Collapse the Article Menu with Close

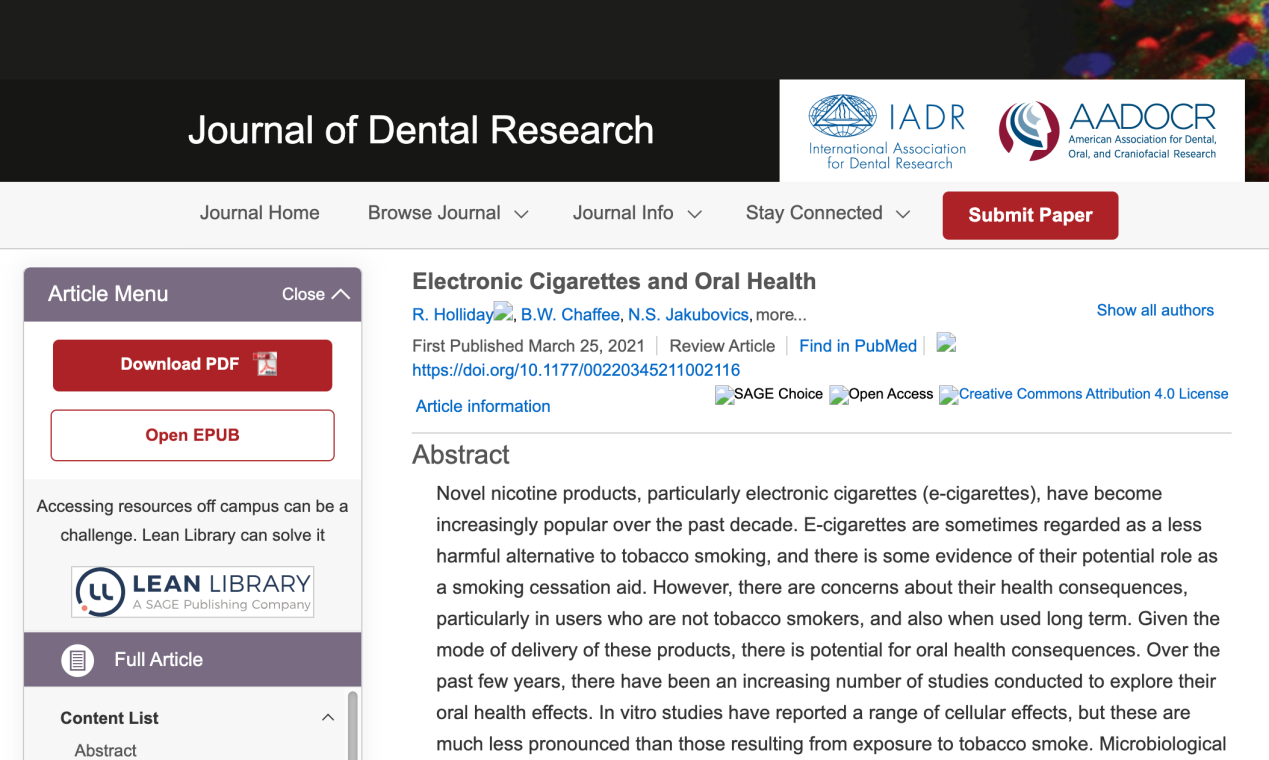click(315, 294)
